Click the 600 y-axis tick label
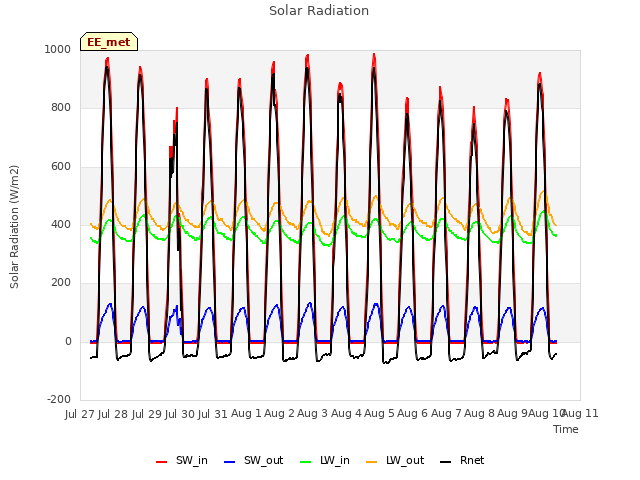640x480 pixels. [61, 167]
